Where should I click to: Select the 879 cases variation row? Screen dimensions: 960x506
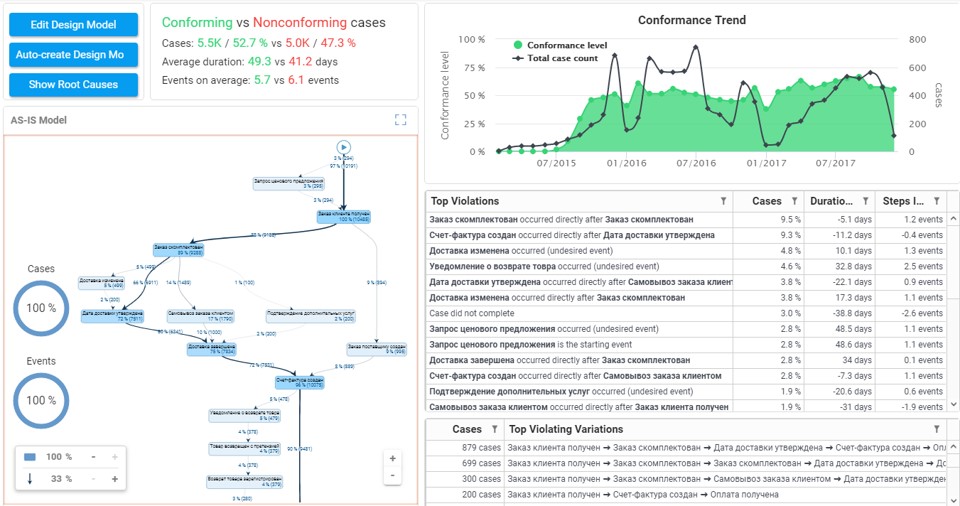coord(686,448)
